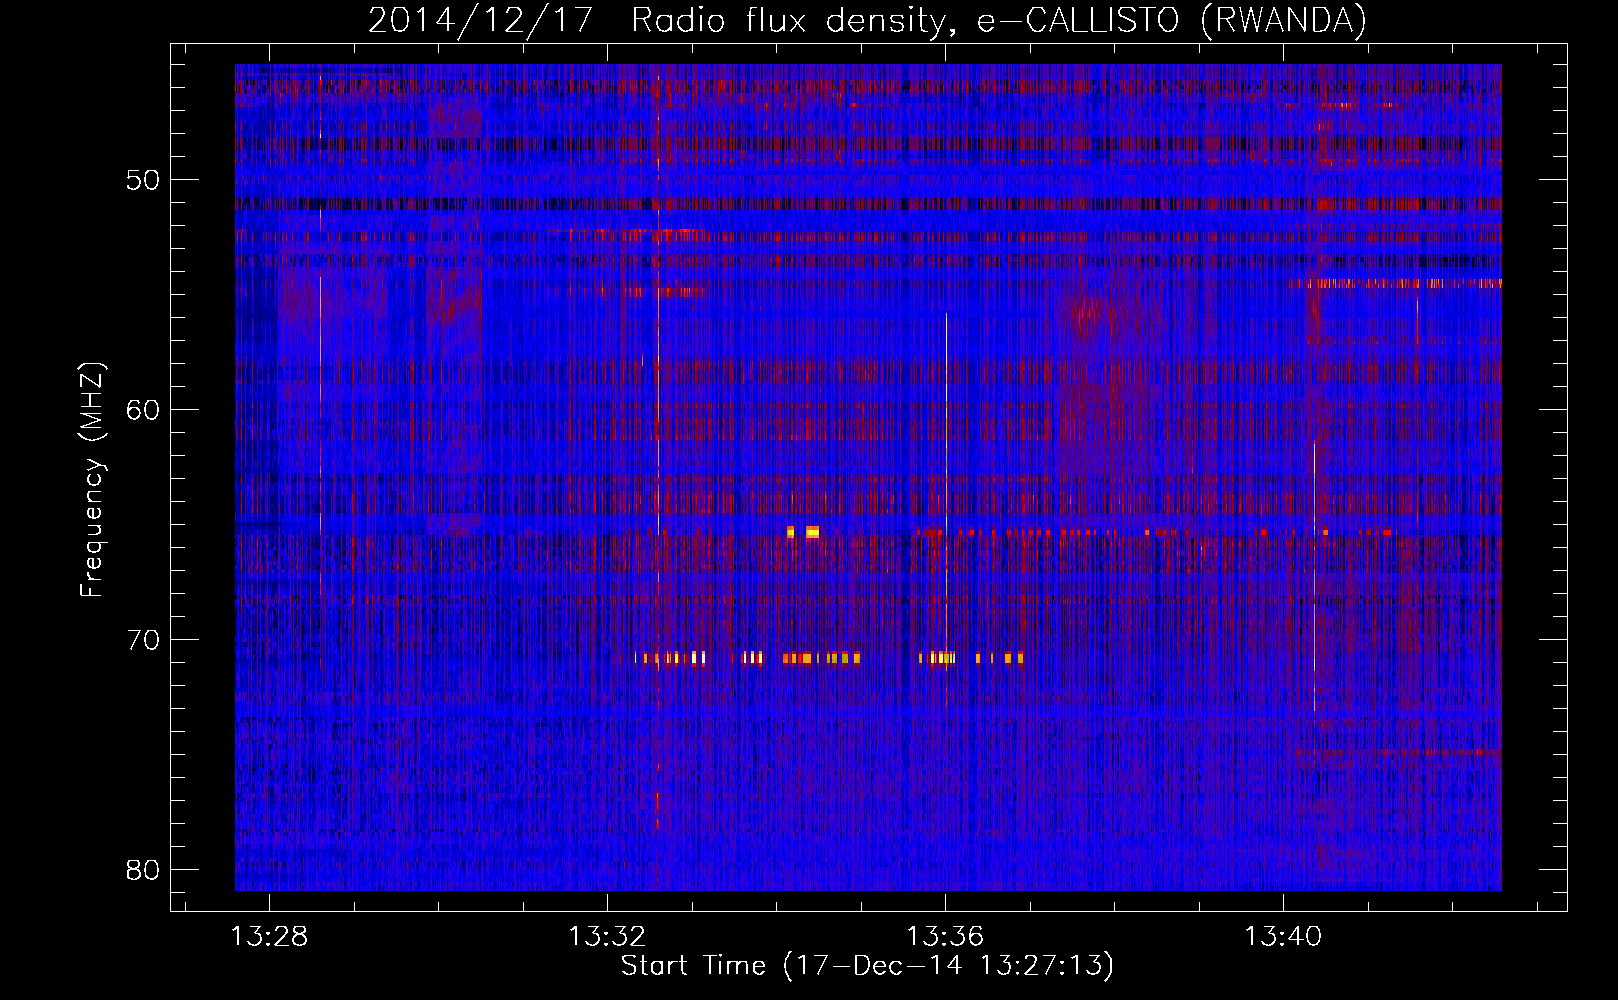Screen dimensions: 1618x1000
Task: Click the 70 frequency tick label
Action: tap(143, 640)
